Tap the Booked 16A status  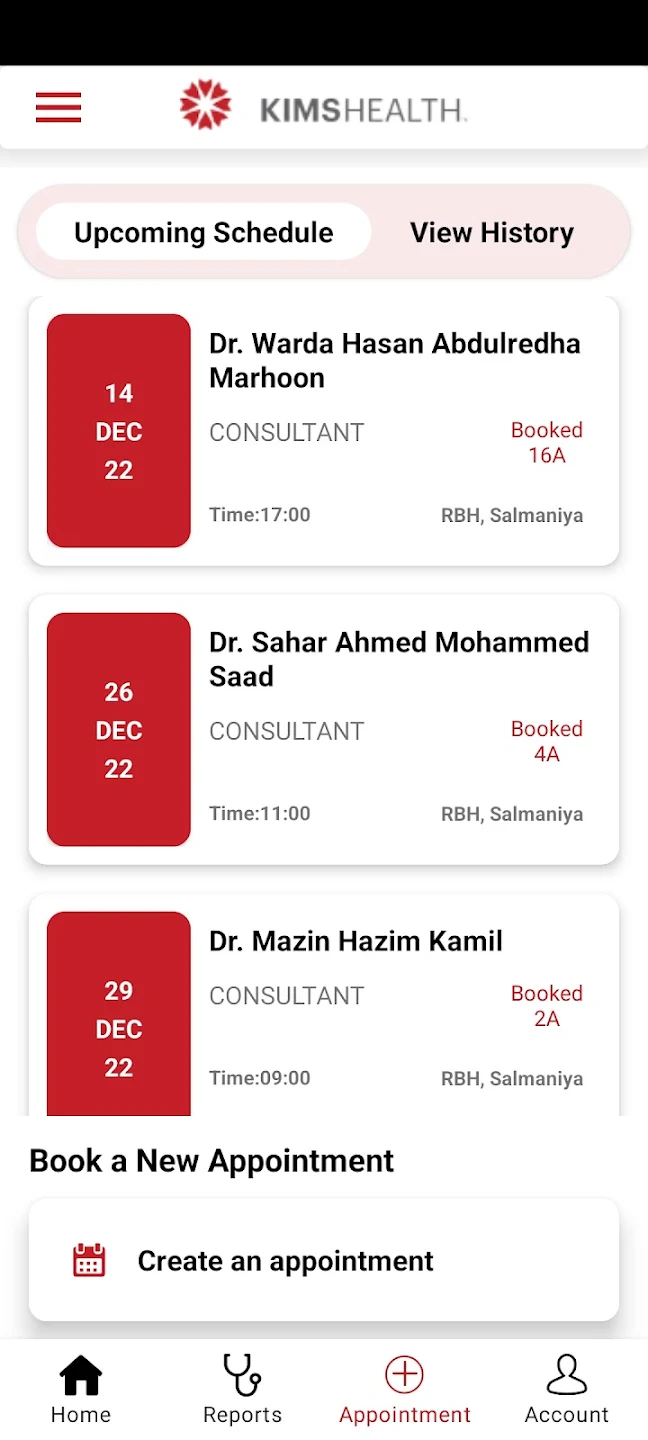(547, 442)
